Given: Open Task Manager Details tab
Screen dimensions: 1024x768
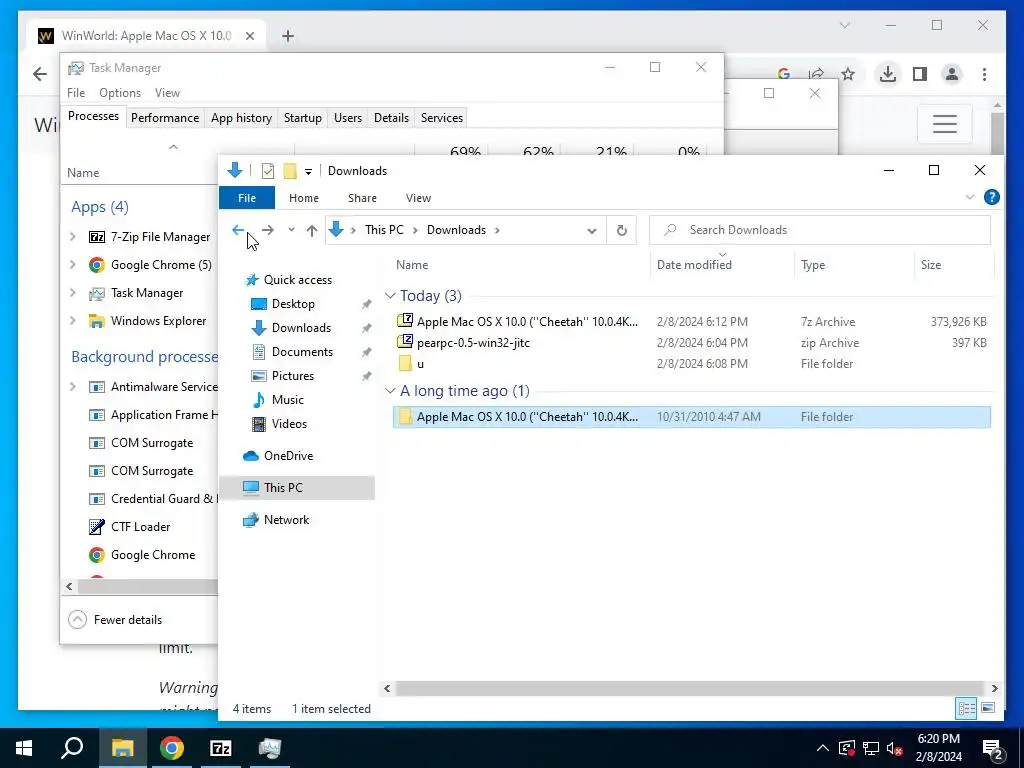Looking at the screenshot, I should [x=391, y=118].
